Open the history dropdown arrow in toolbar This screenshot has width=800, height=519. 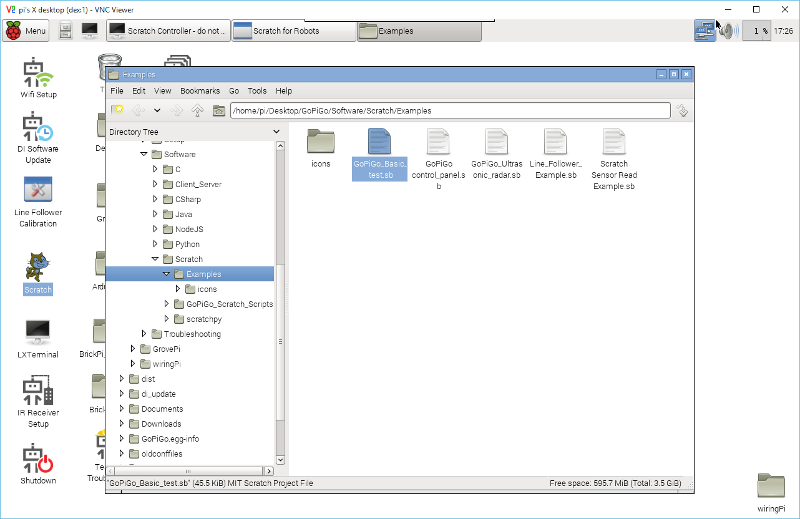tap(157, 110)
